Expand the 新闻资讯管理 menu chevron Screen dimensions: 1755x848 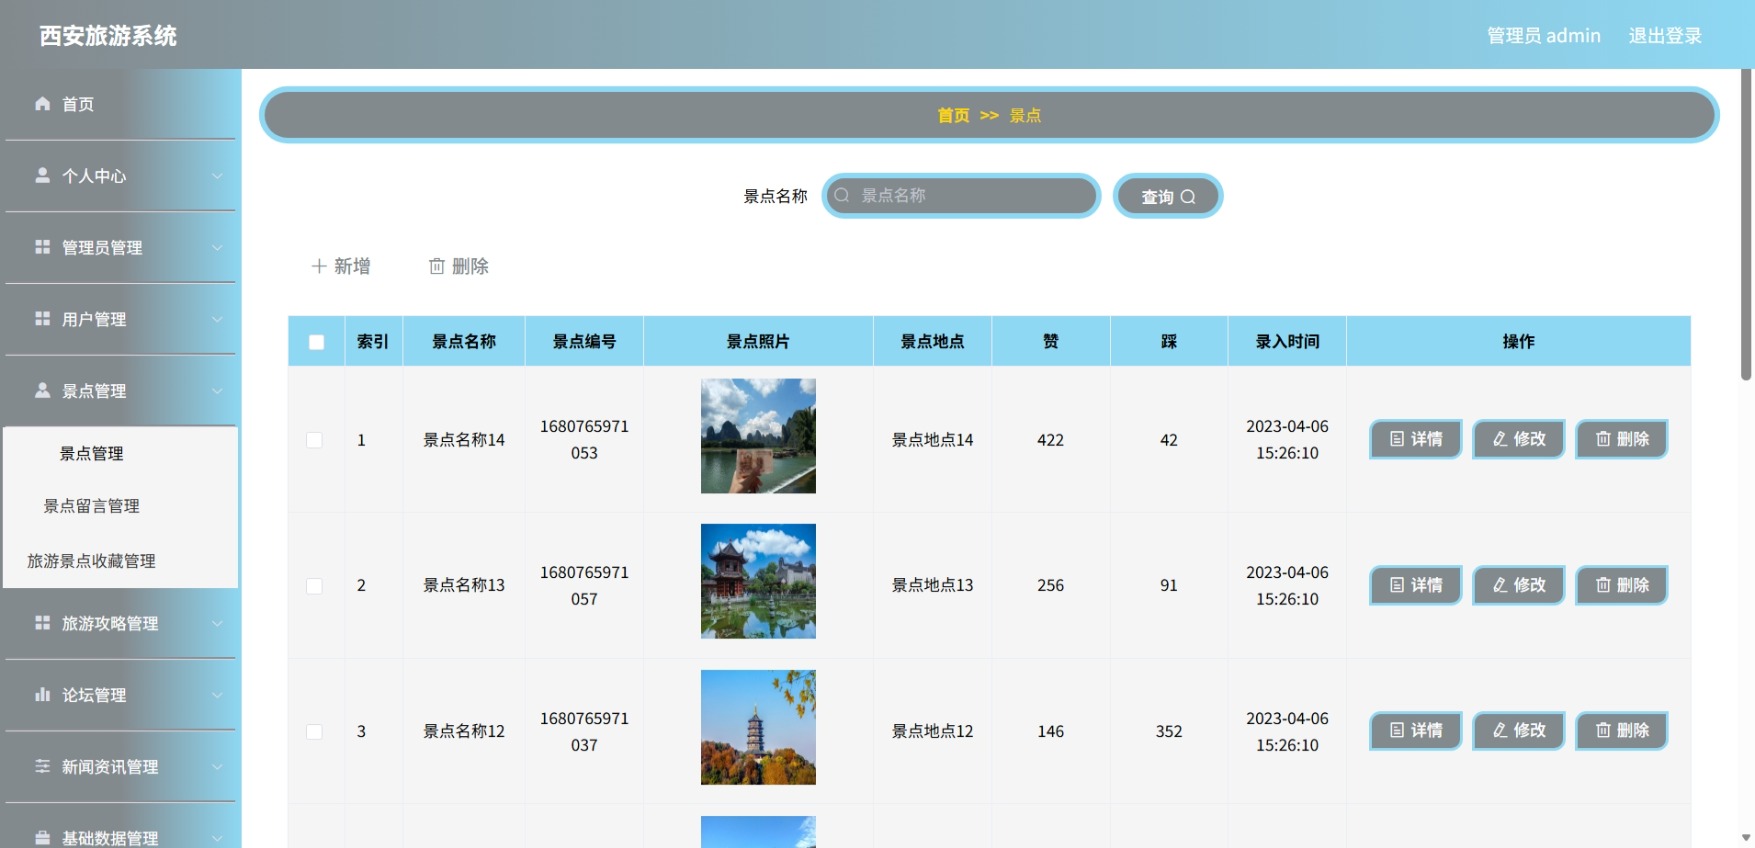click(x=217, y=767)
